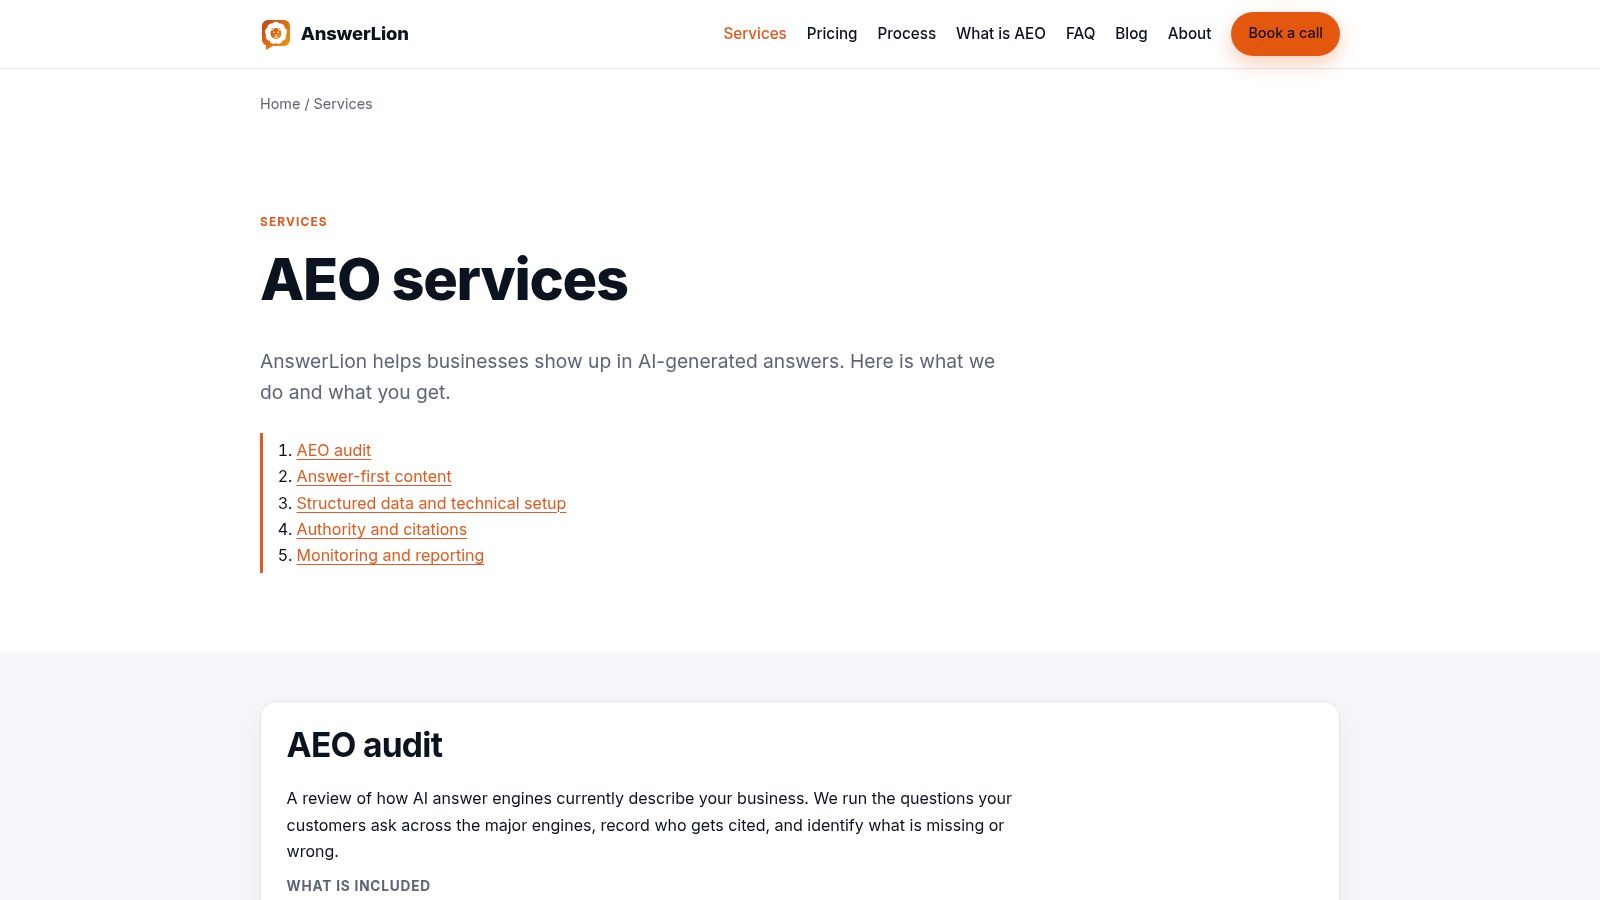Open the About nav link
Viewport: 1600px width, 900px height.
1189,34
